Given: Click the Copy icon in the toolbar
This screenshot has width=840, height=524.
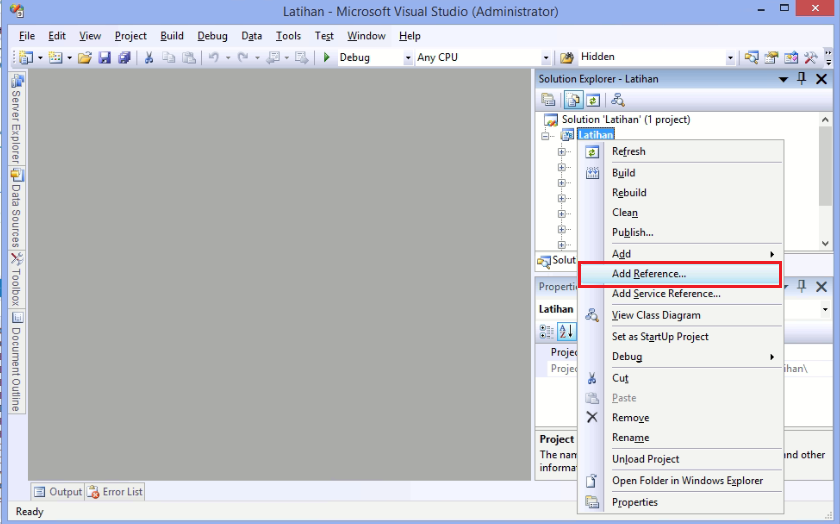Looking at the screenshot, I should 169,57.
